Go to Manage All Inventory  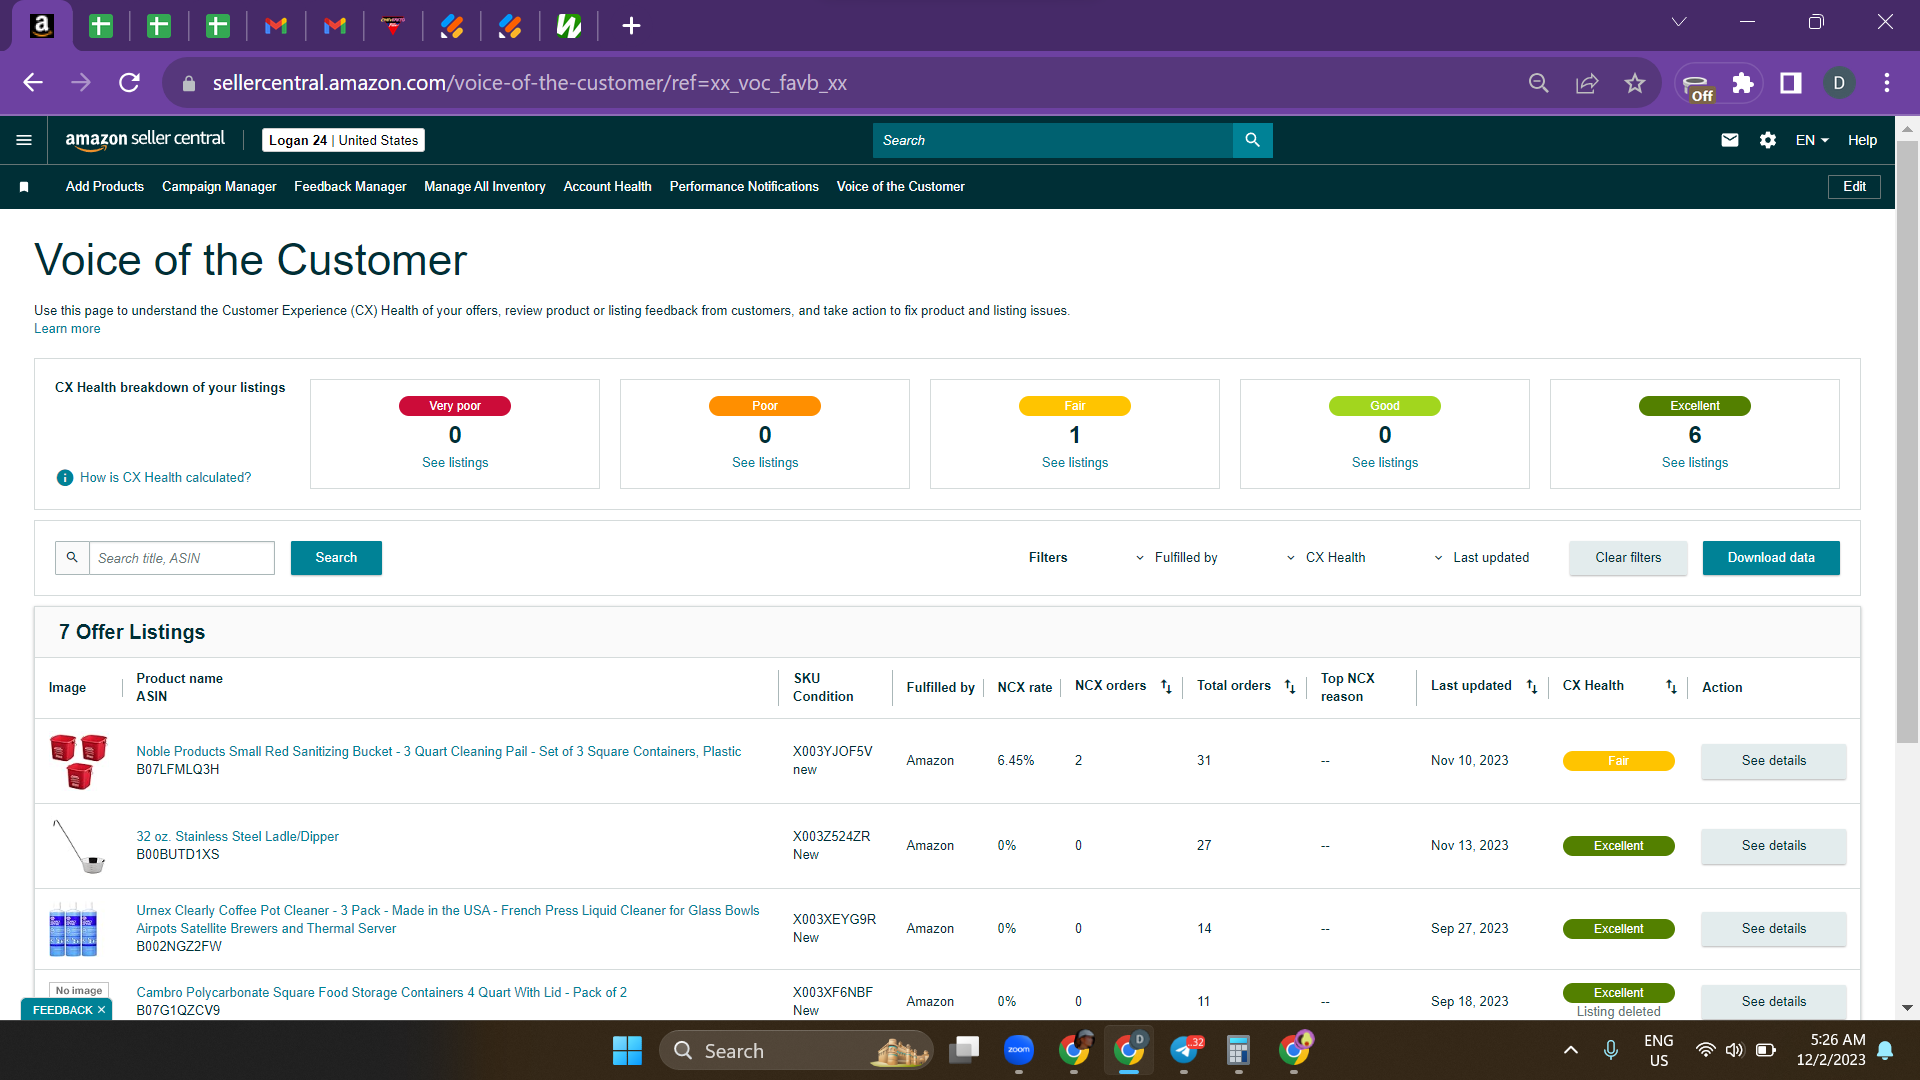(485, 187)
